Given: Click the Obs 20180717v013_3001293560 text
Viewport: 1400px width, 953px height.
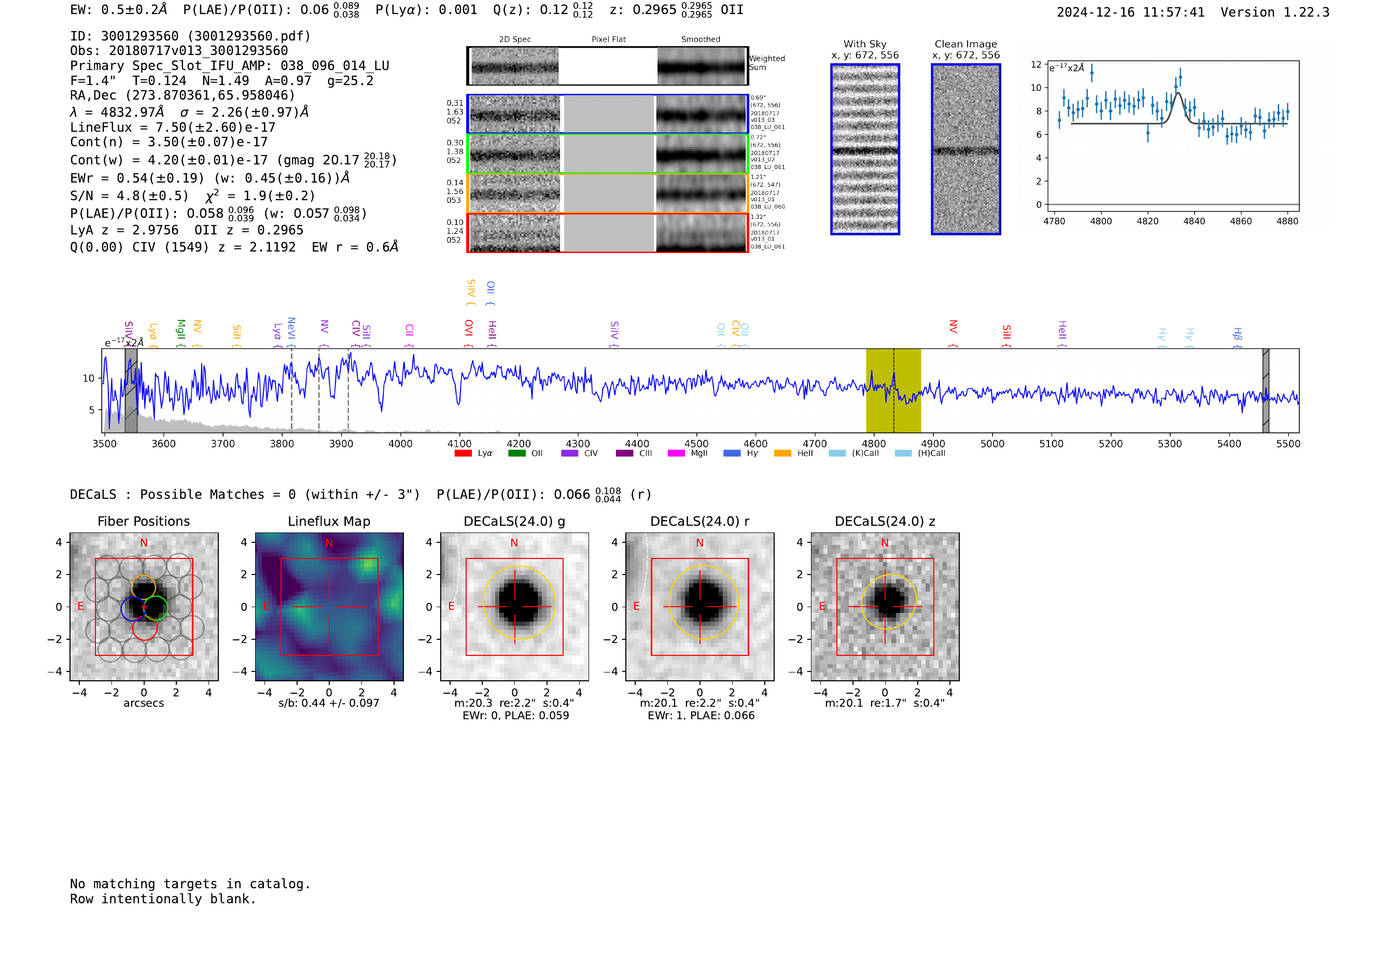Looking at the screenshot, I should pos(179,51).
